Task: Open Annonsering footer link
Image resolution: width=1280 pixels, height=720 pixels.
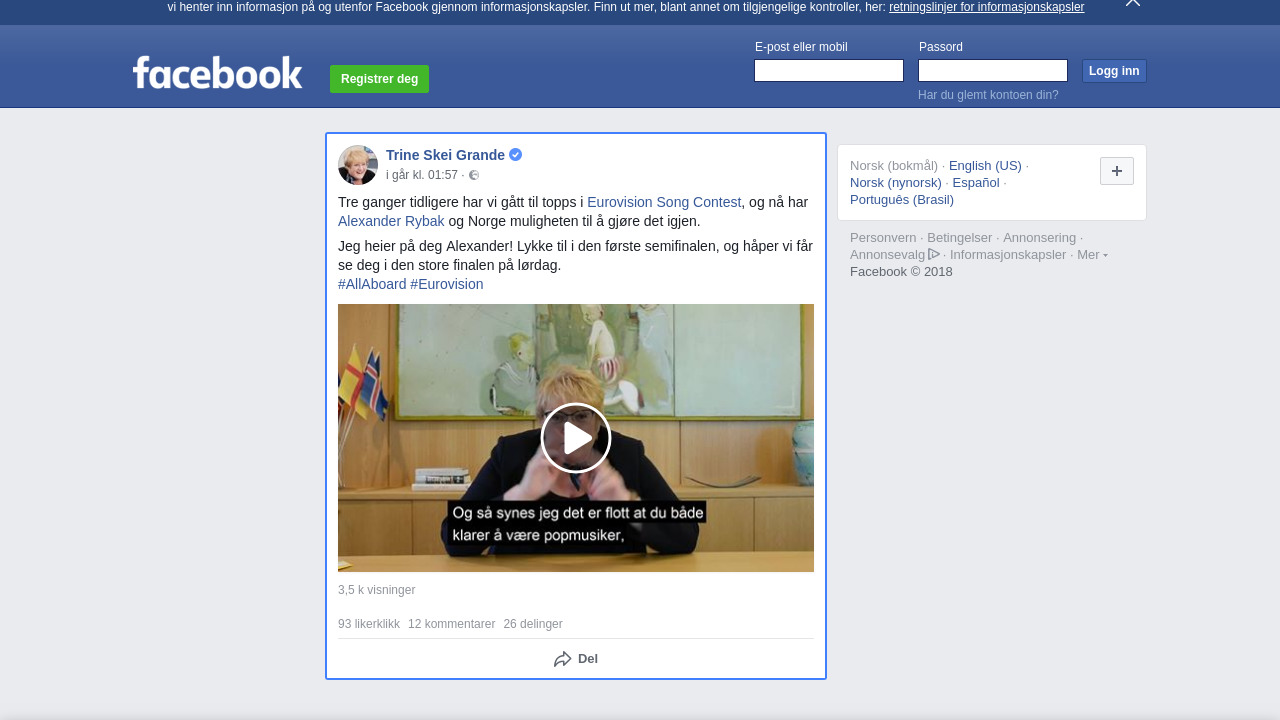Action: [x=1040, y=238]
